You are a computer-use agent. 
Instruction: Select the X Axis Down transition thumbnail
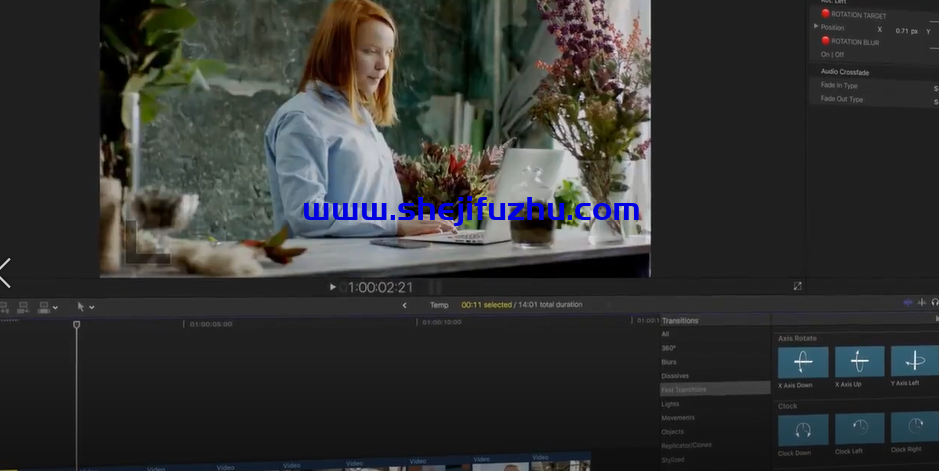803,362
